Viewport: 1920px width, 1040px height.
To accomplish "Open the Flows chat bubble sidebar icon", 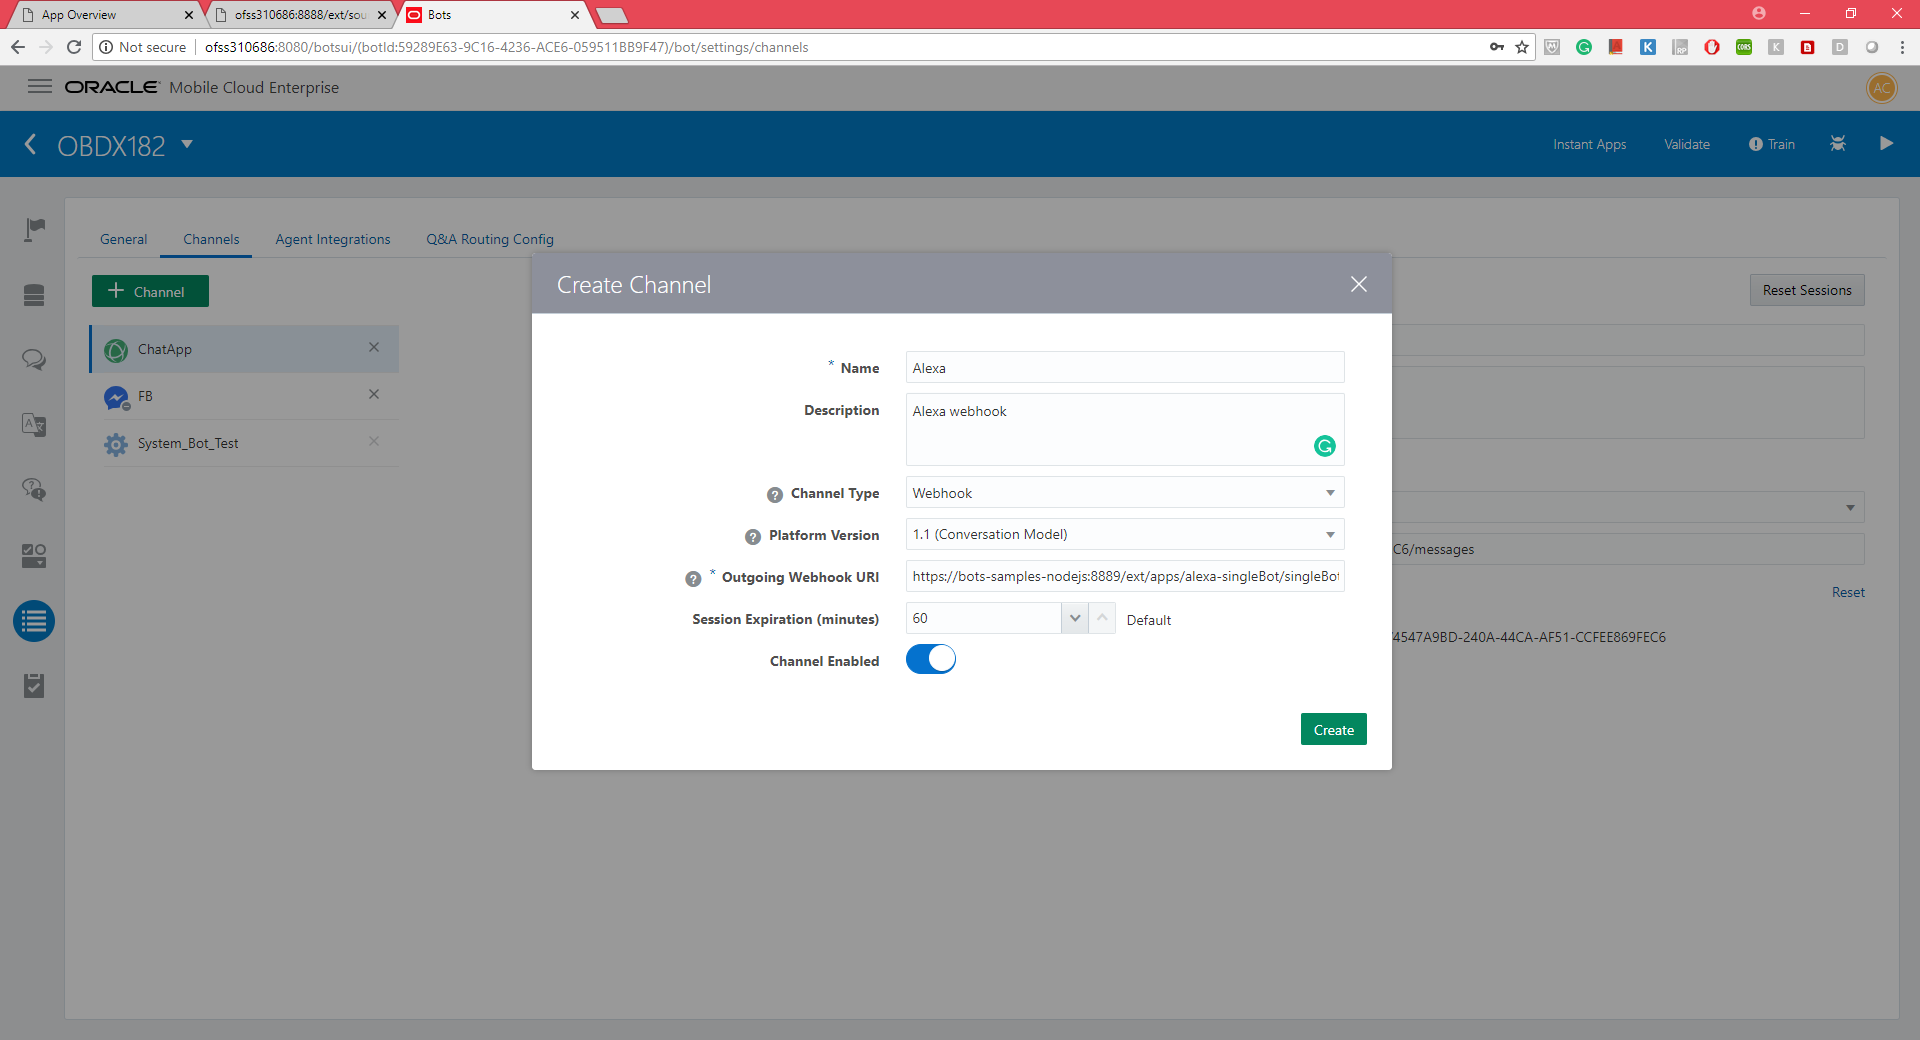I will click(x=34, y=360).
